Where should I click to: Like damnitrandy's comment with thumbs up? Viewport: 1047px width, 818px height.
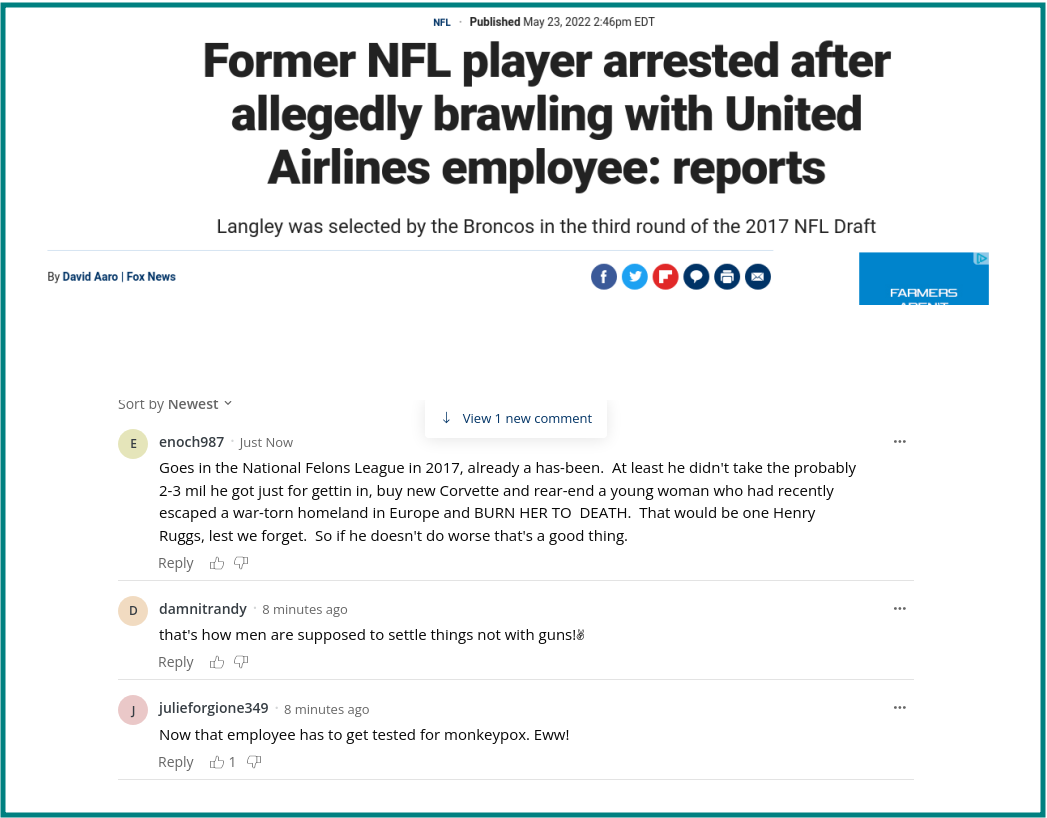216,662
